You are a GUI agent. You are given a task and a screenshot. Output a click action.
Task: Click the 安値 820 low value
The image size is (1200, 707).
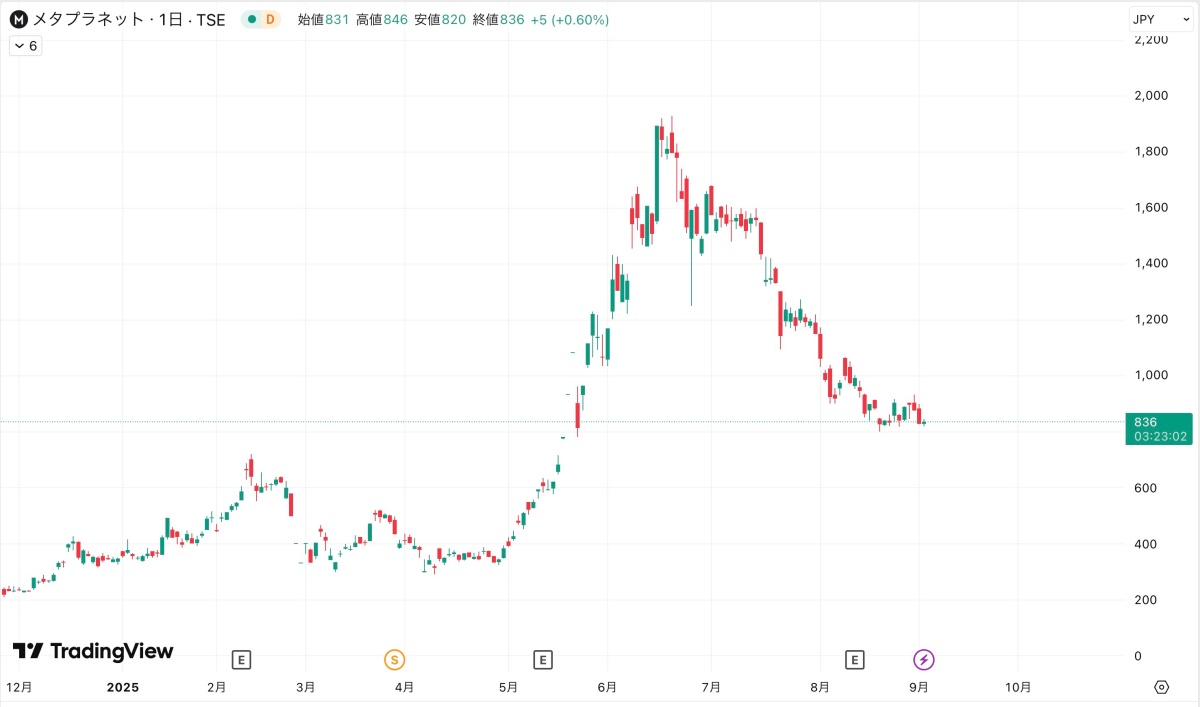440,19
